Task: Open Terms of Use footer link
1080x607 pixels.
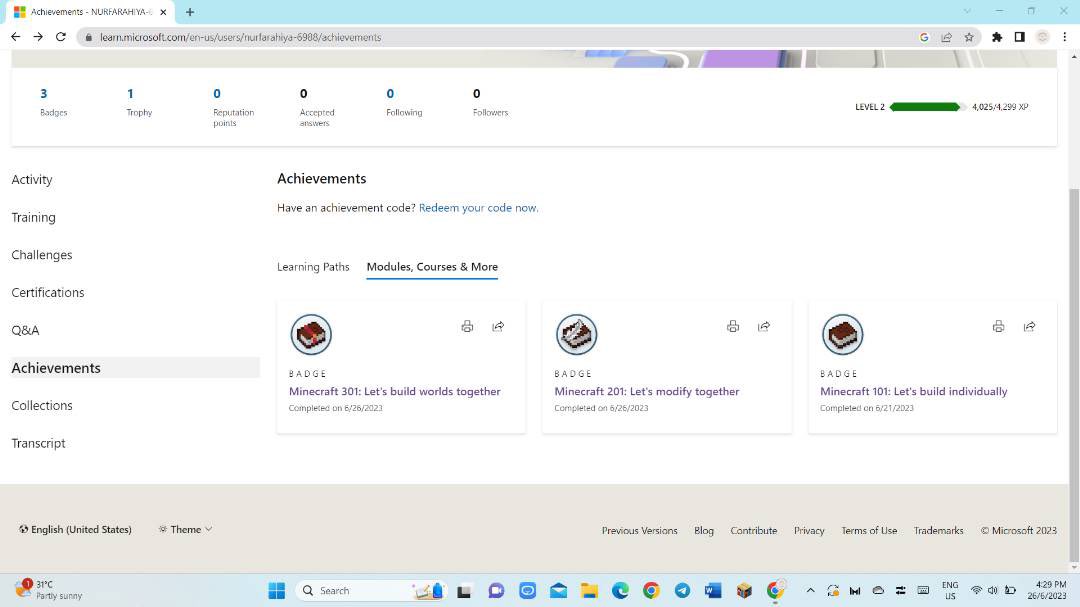Action: pos(869,531)
